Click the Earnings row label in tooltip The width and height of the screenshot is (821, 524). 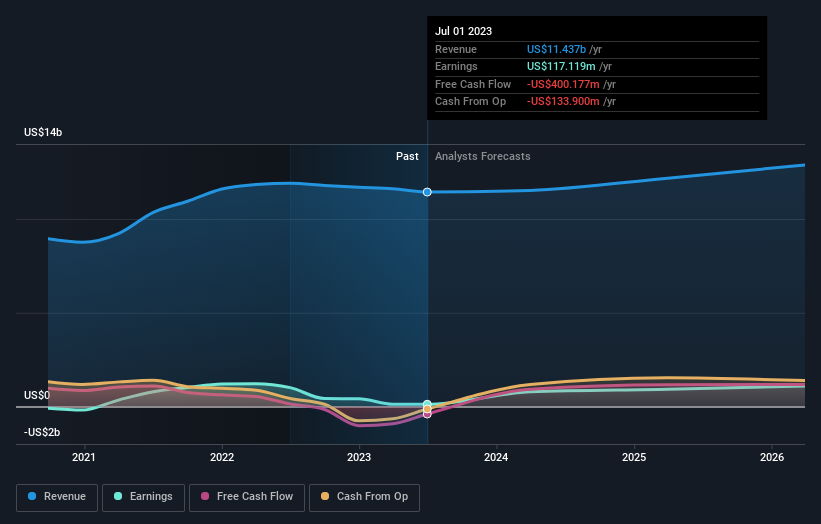tap(457, 66)
